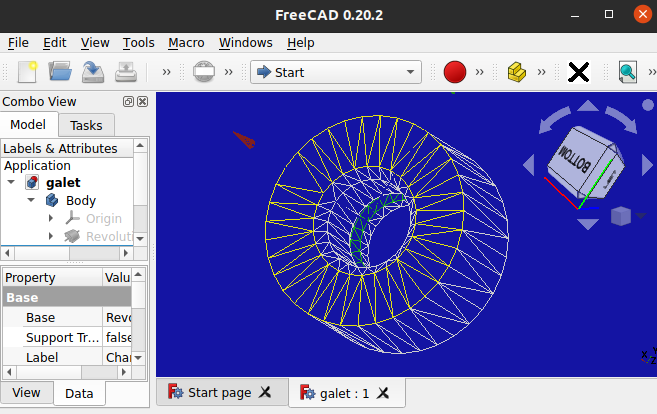Open the Help menu

coord(300,43)
